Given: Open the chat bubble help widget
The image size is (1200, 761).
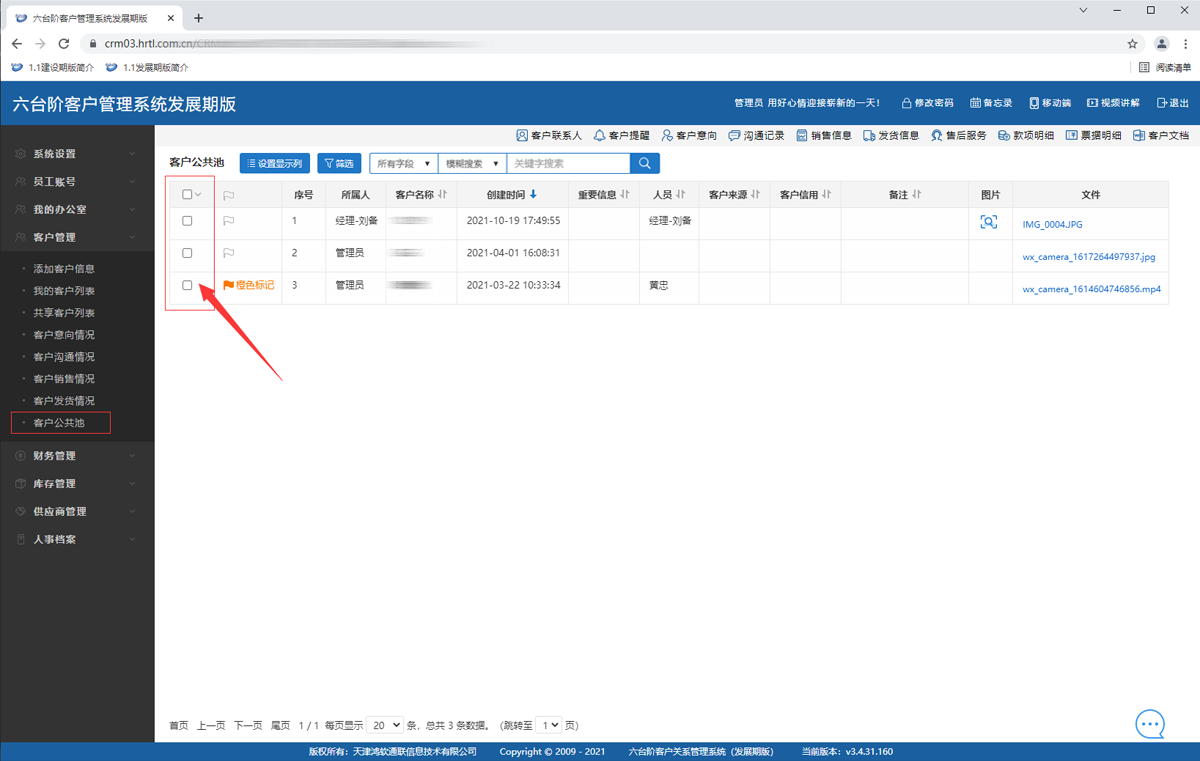Looking at the screenshot, I should tap(1150, 724).
